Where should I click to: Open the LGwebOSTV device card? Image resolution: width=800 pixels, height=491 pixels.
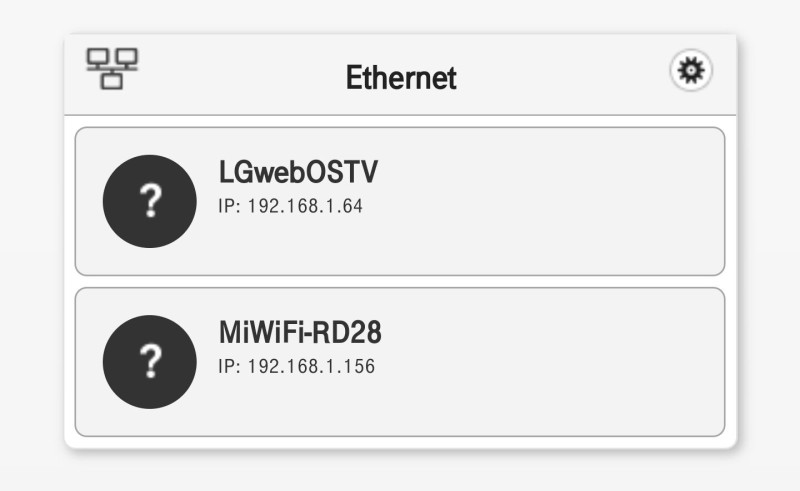tap(400, 201)
